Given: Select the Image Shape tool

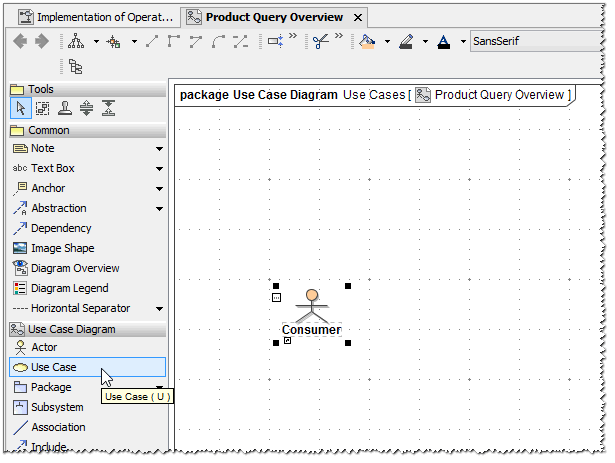Looking at the screenshot, I should 62,248.
